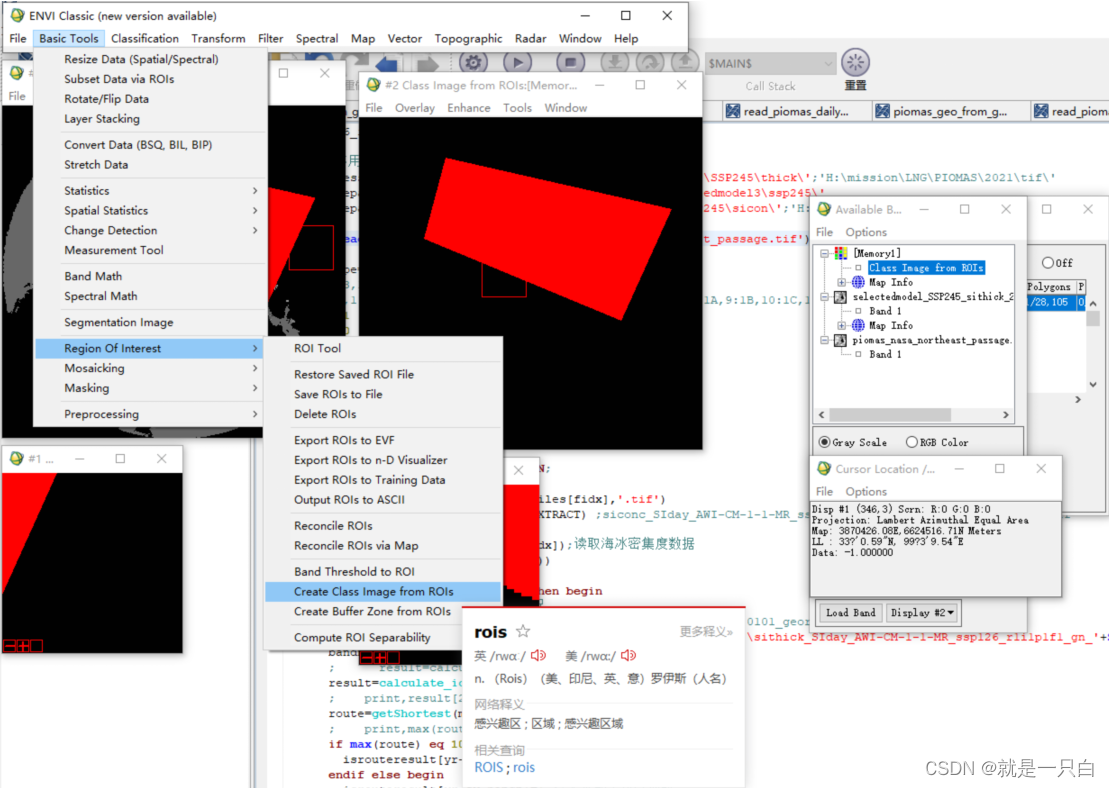Expand the Statistics submenu
The width and height of the screenshot is (1109, 788).
click(x=151, y=191)
